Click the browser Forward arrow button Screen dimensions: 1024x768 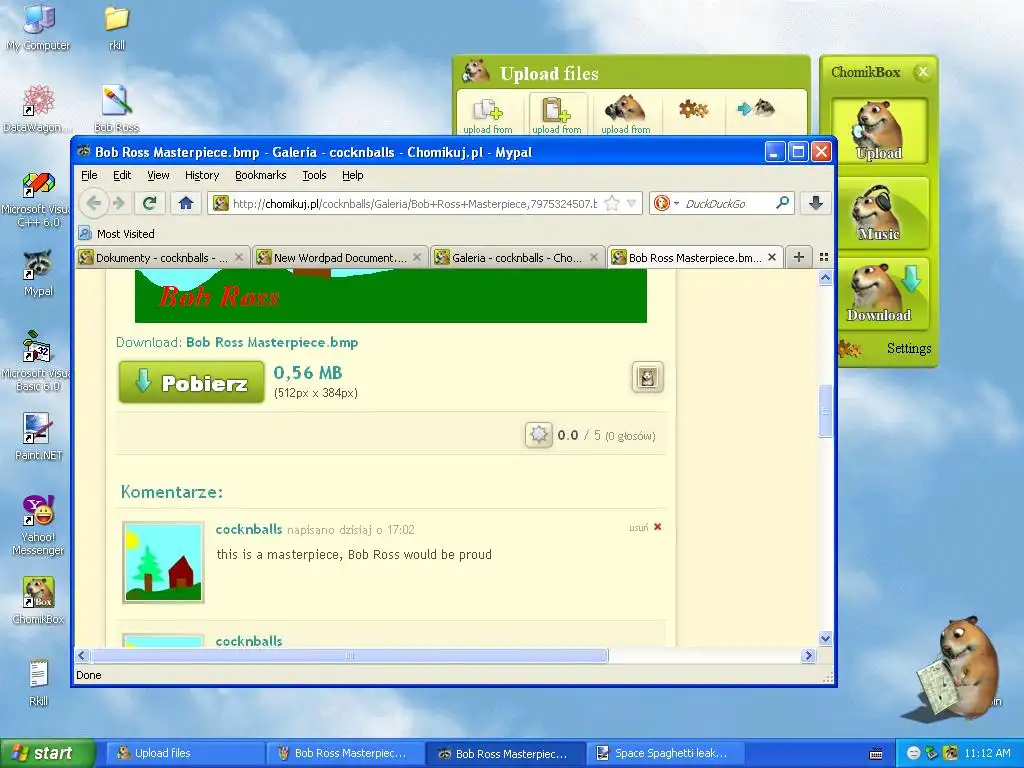tap(119, 203)
